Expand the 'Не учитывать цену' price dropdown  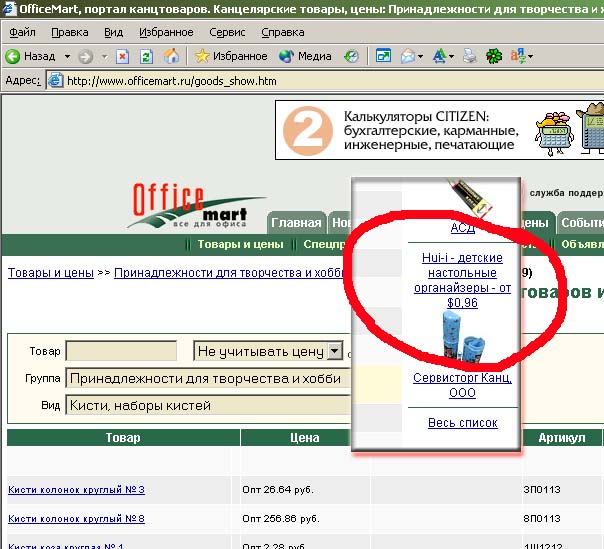pos(334,351)
